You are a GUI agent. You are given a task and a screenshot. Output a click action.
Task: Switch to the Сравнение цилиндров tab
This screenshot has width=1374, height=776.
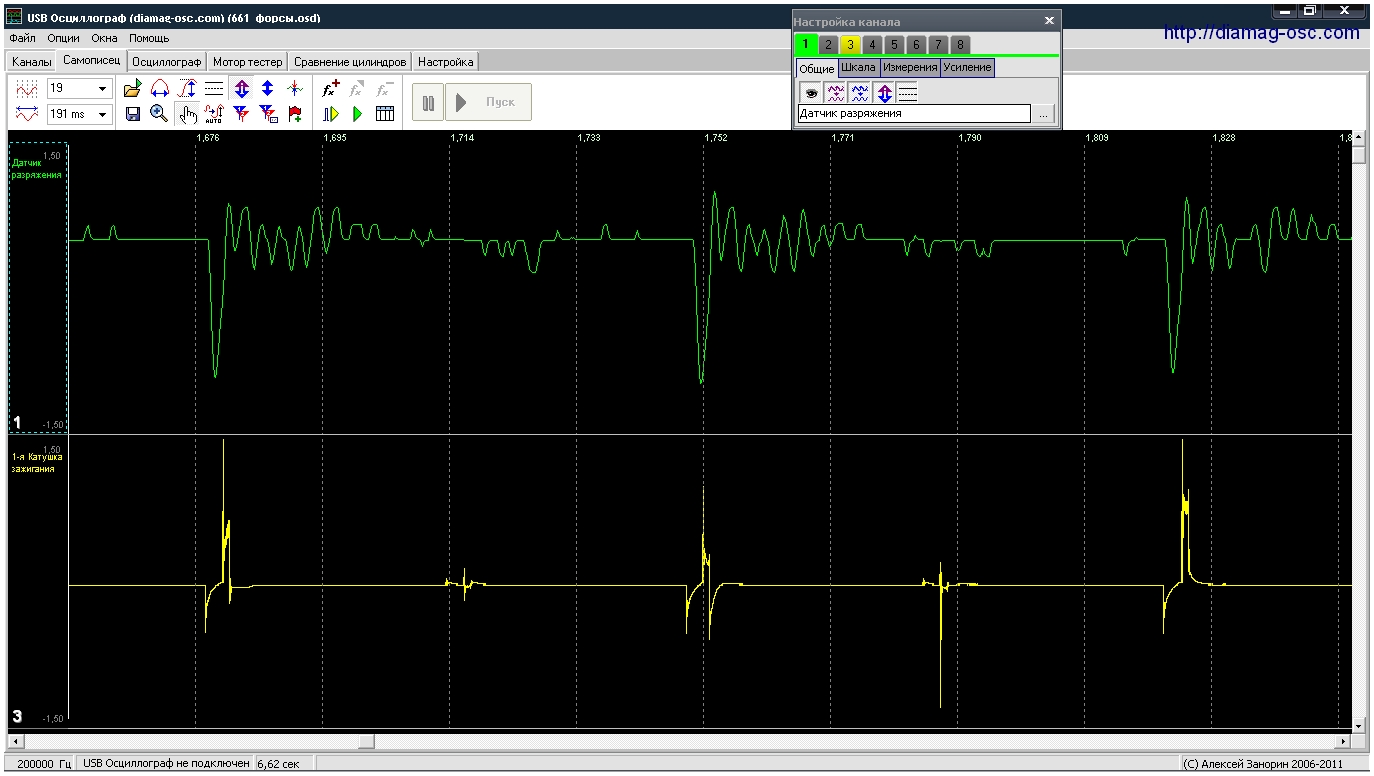pos(351,62)
